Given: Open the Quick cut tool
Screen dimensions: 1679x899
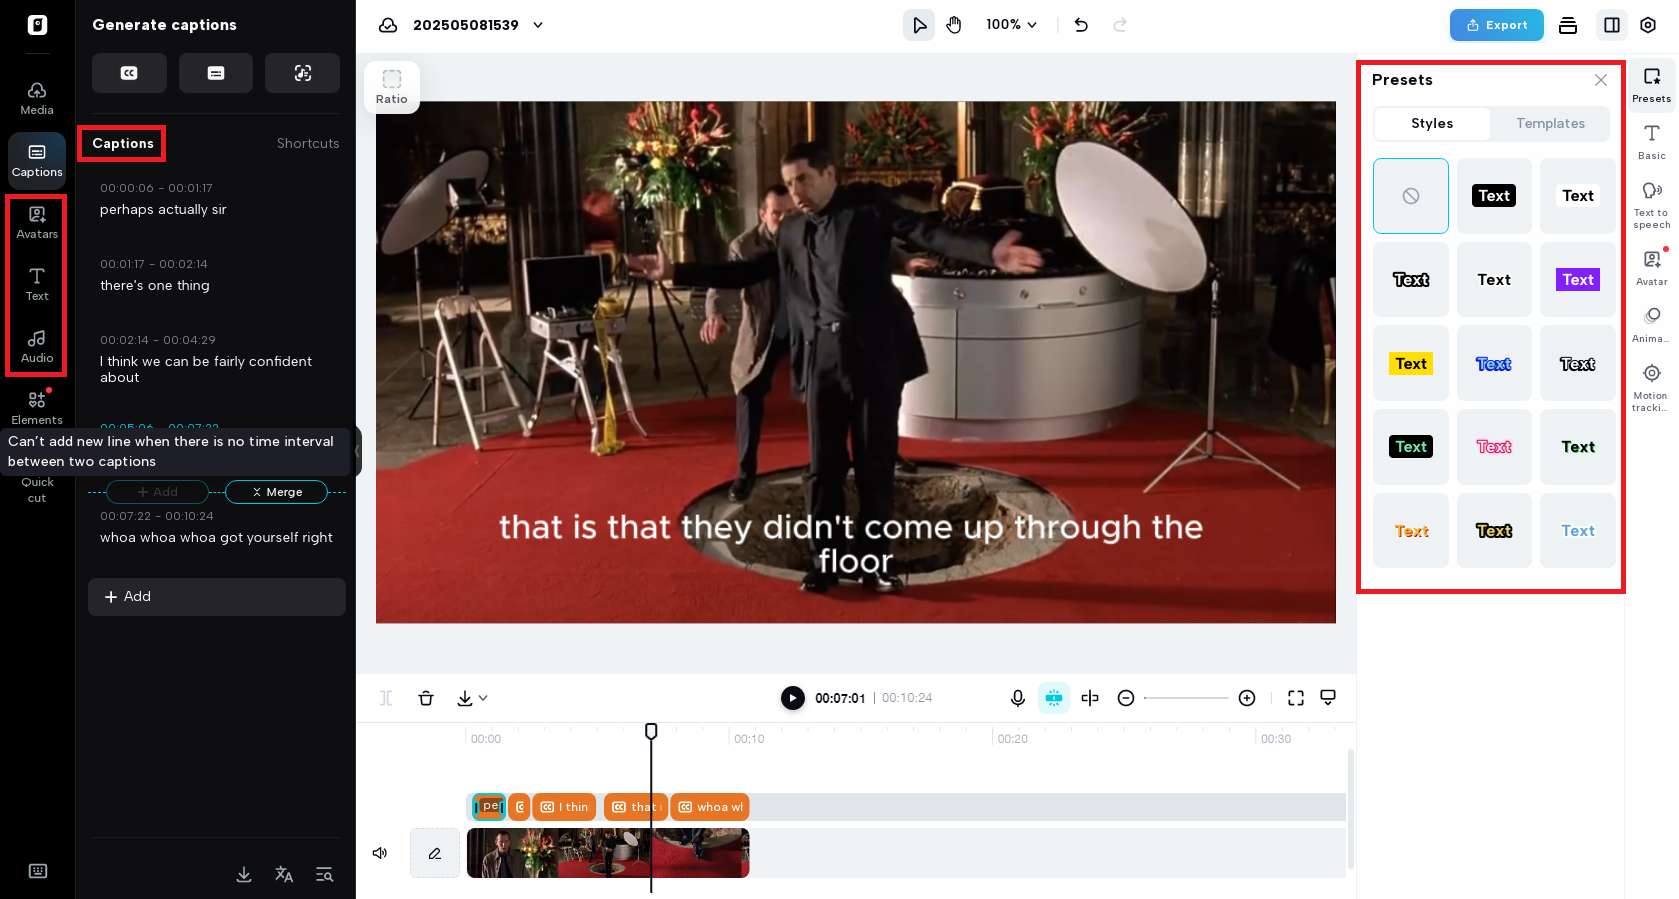Looking at the screenshot, I should (37, 489).
